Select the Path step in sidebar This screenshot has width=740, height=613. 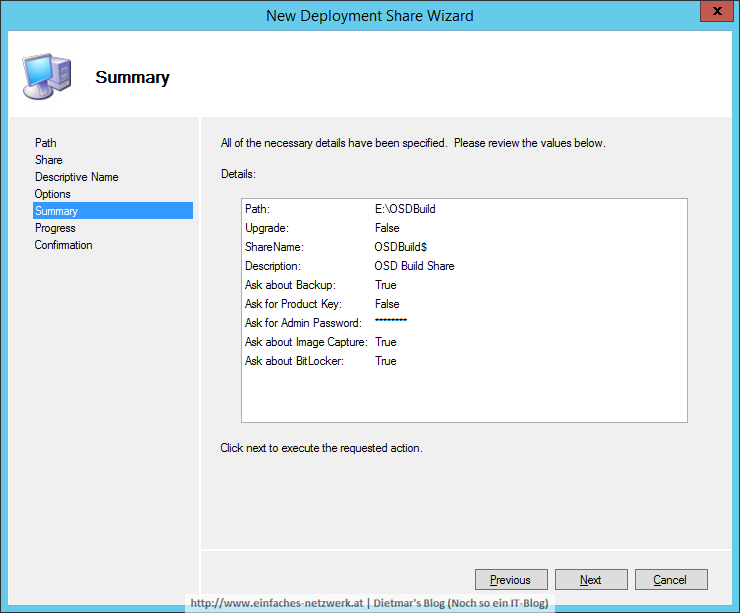46,143
